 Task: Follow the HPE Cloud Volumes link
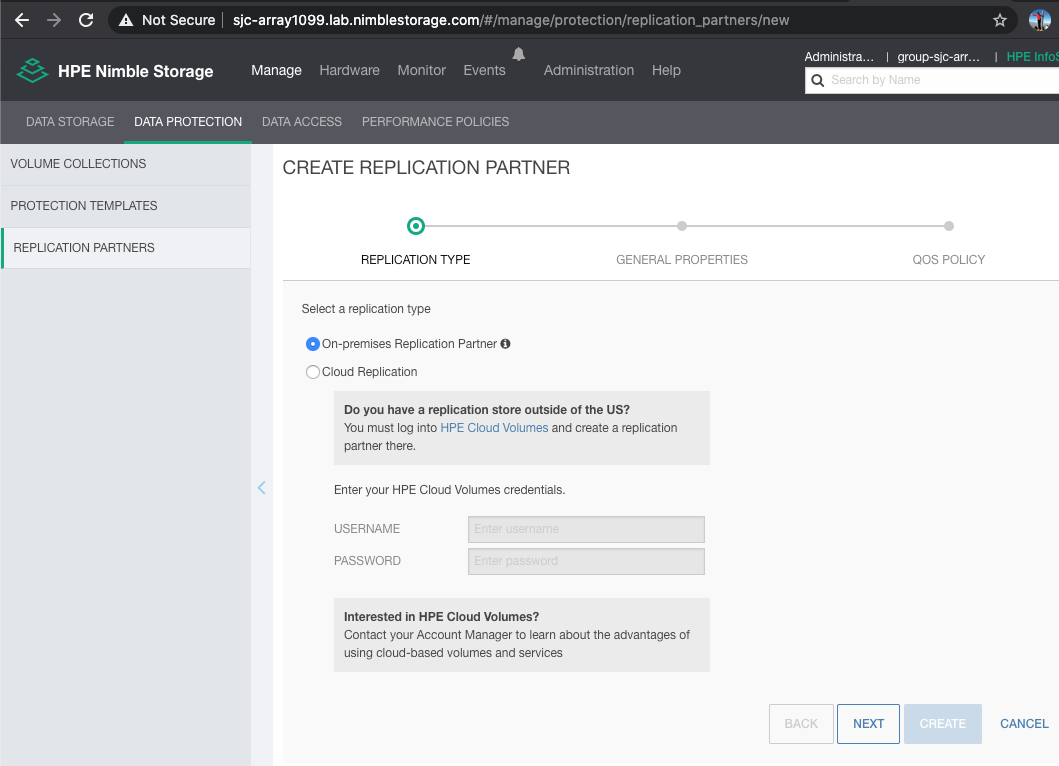pyautogui.click(x=494, y=428)
